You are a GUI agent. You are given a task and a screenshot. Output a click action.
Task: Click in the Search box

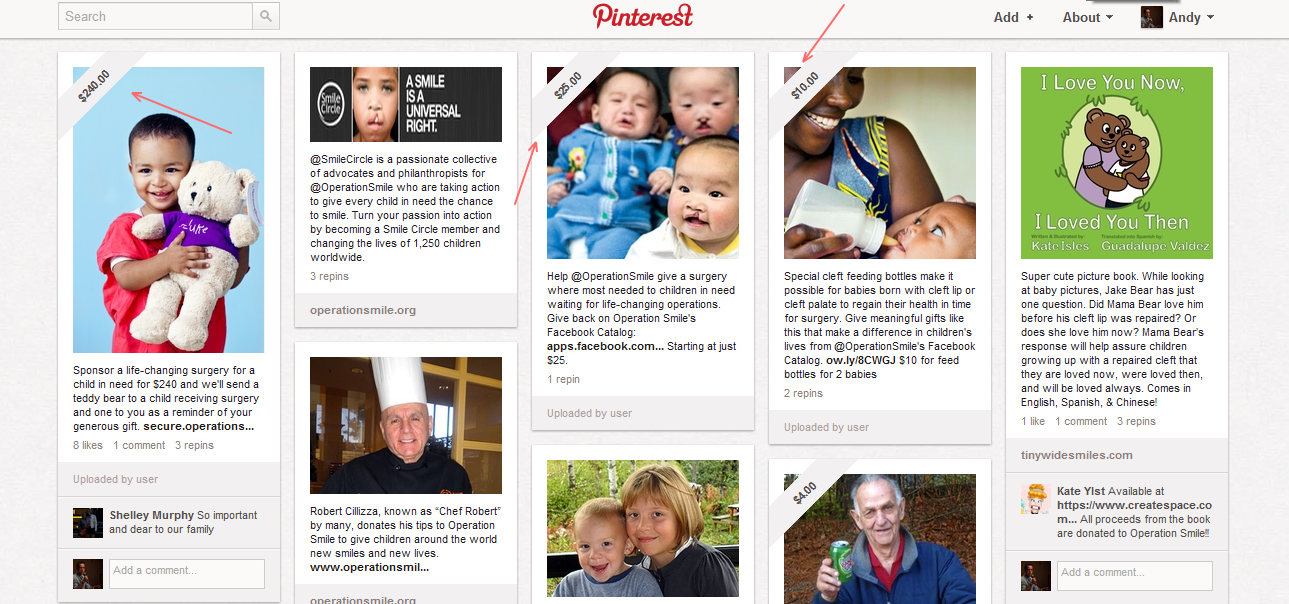[x=156, y=16]
